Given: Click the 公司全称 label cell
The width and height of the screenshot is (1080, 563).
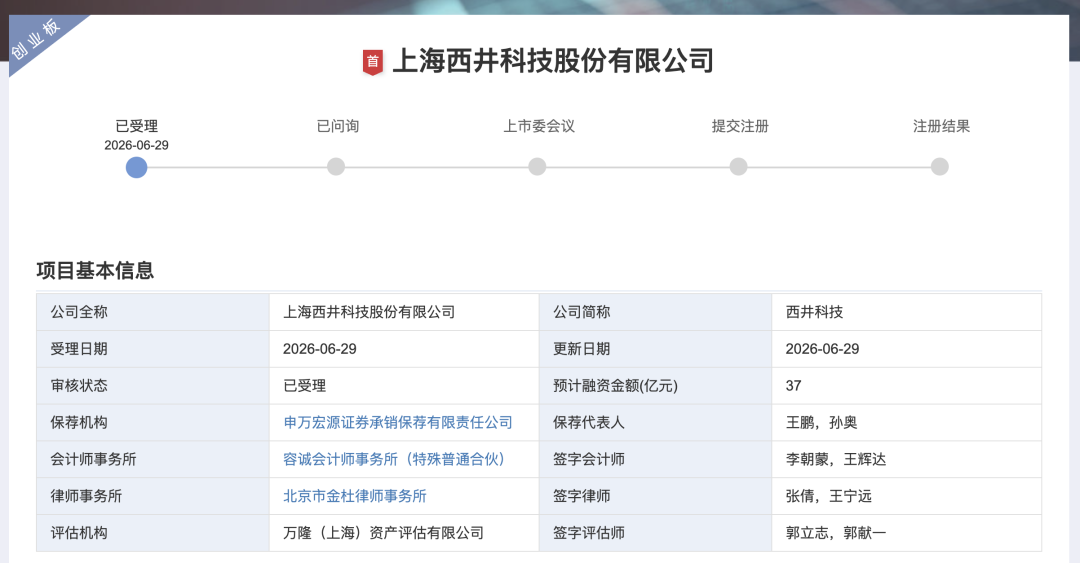Looking at the screenshot, I should pyautogui.click(x=153, y=312).
